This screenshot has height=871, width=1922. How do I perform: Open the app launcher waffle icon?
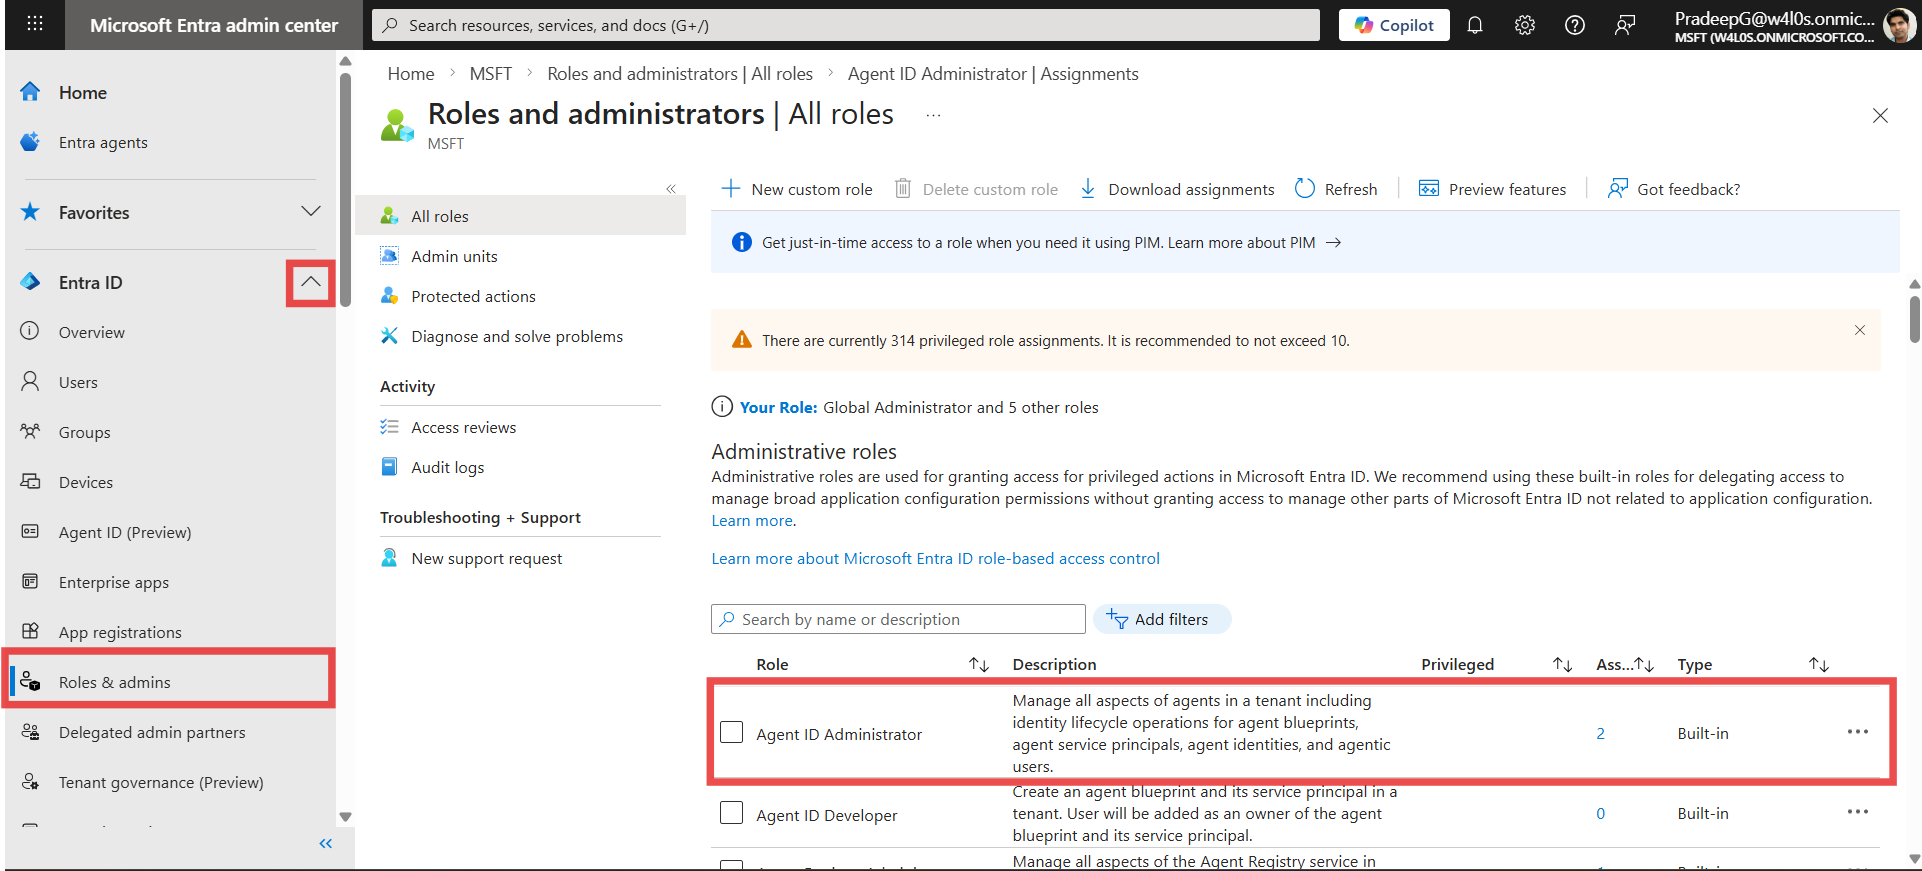click(x=35, y=24)
